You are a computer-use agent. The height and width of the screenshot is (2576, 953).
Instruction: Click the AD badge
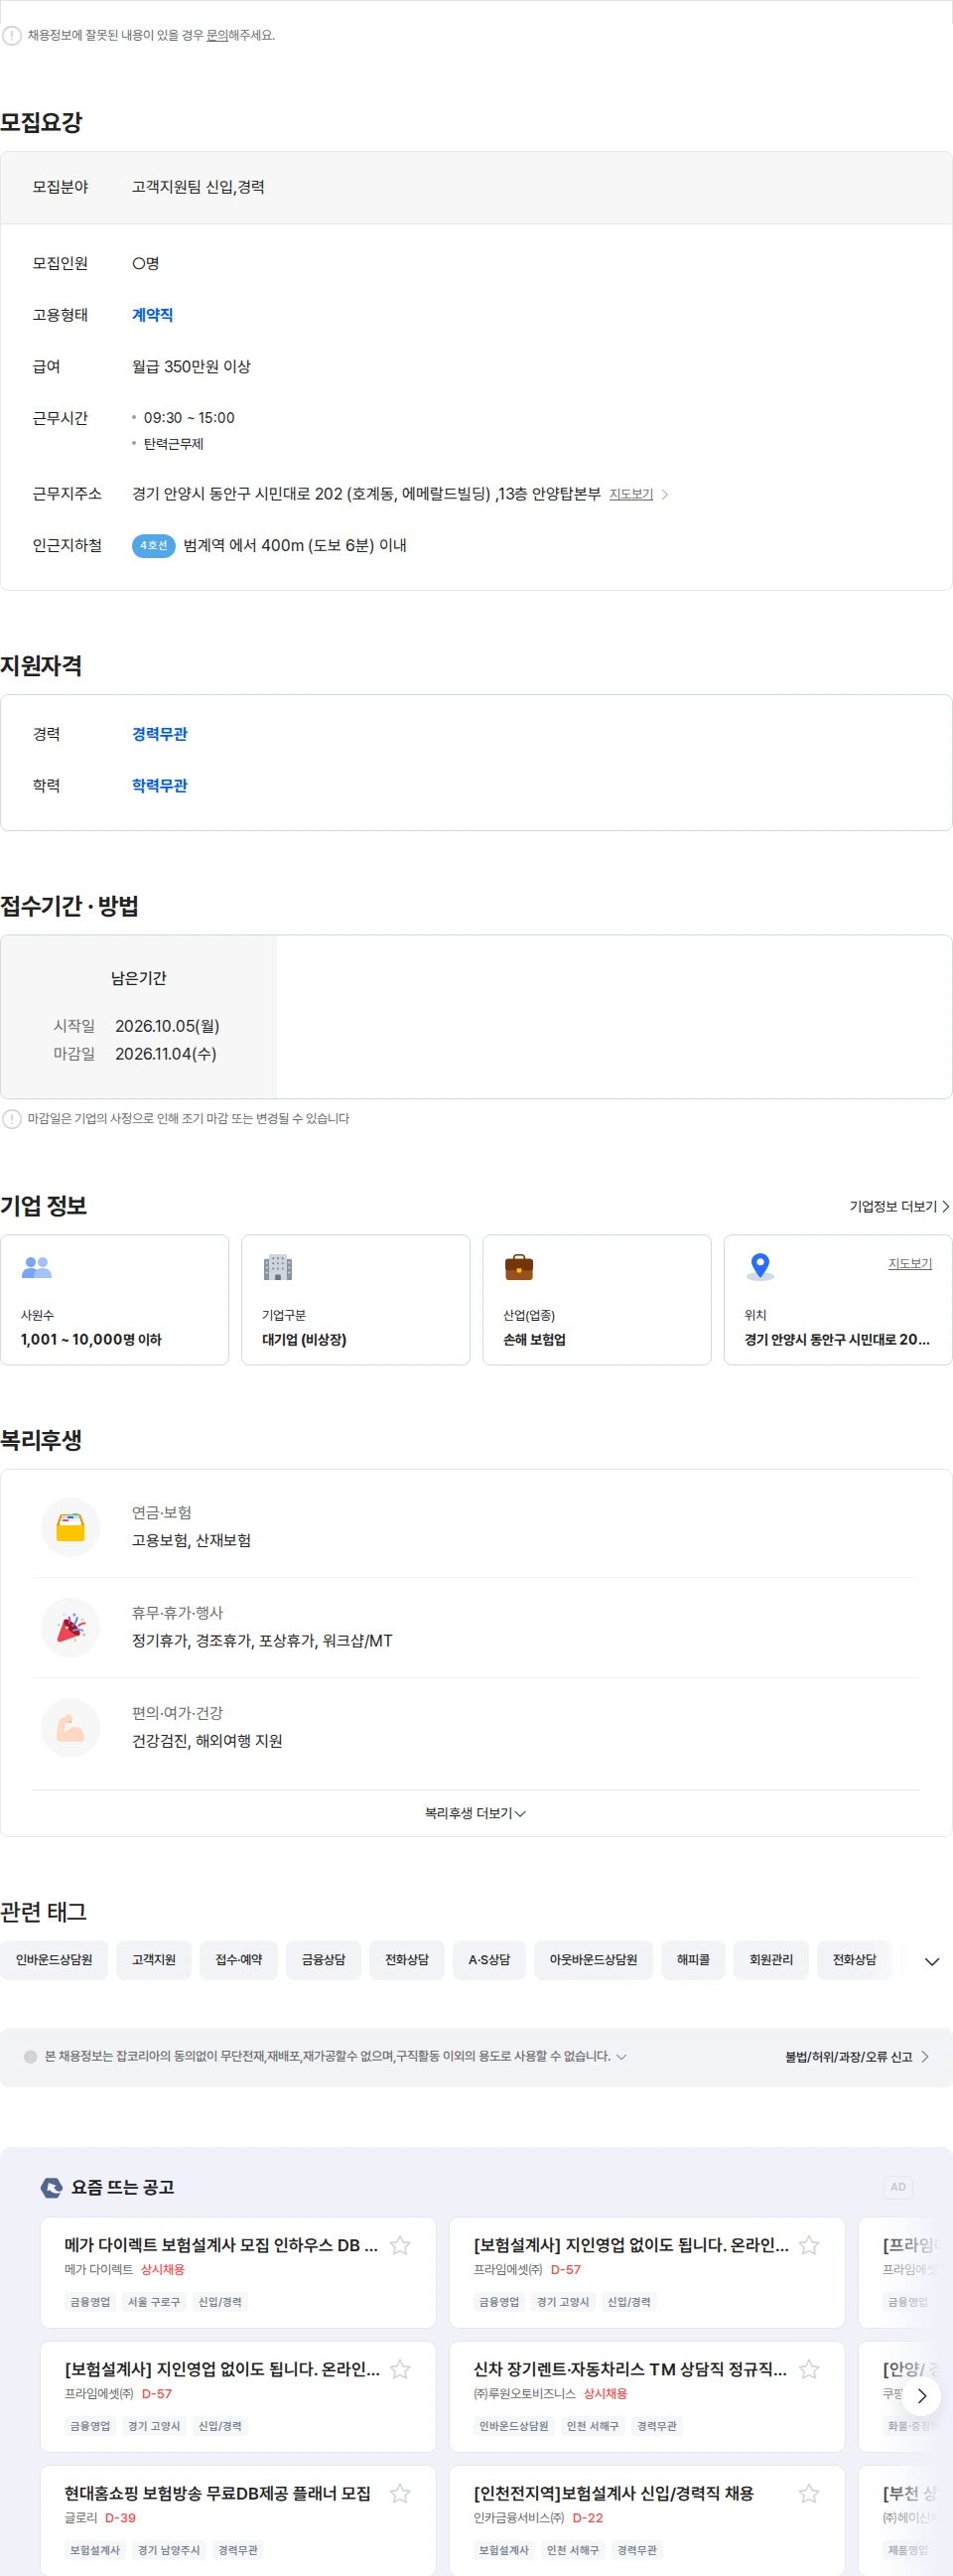898,2187
